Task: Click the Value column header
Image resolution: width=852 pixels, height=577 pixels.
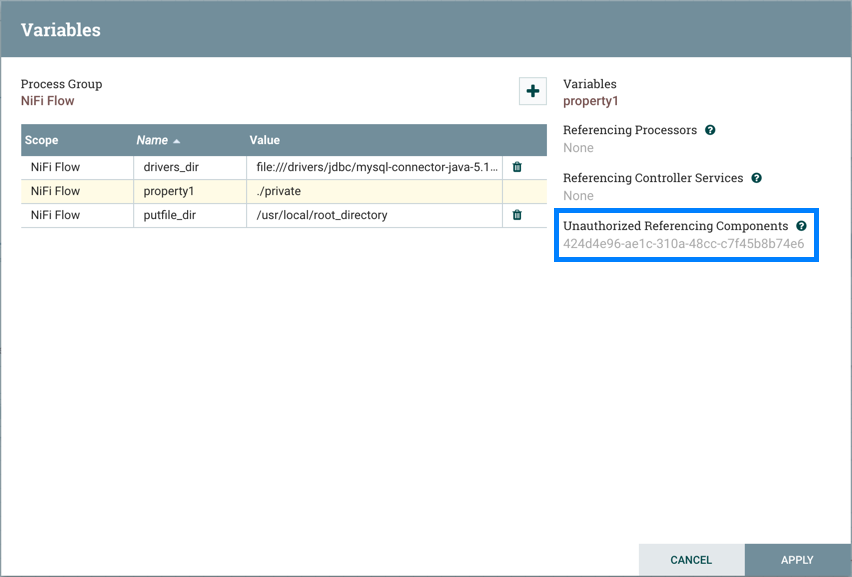Action: (x=265, y=140)
